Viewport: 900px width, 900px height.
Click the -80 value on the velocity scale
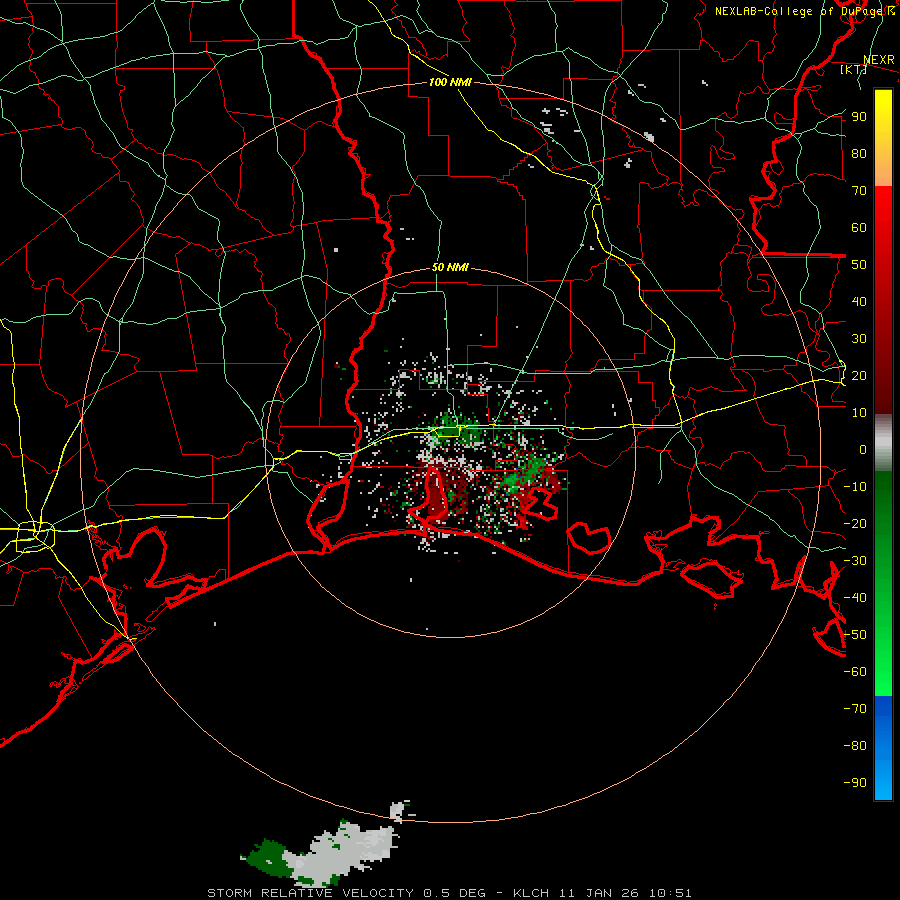[x=855, y=746]
